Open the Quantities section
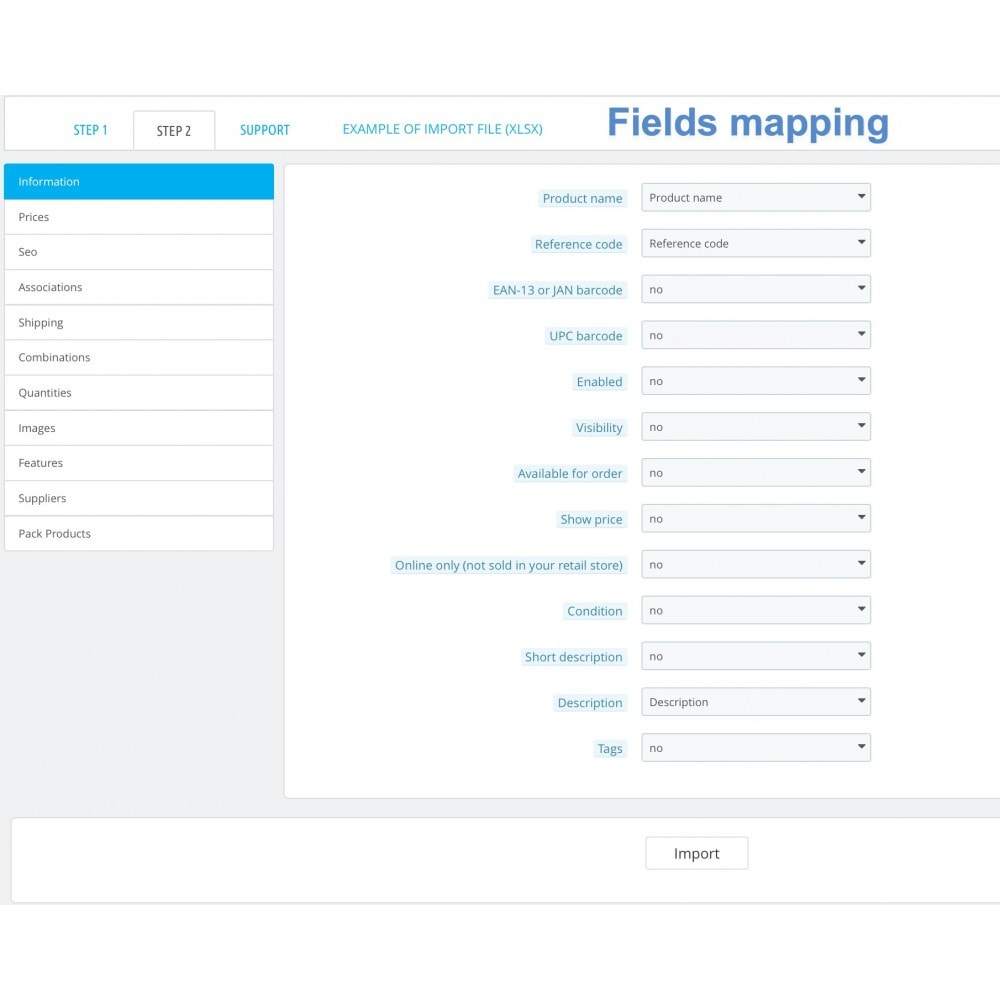The image size is (1000, 1000). coord(139,393)
